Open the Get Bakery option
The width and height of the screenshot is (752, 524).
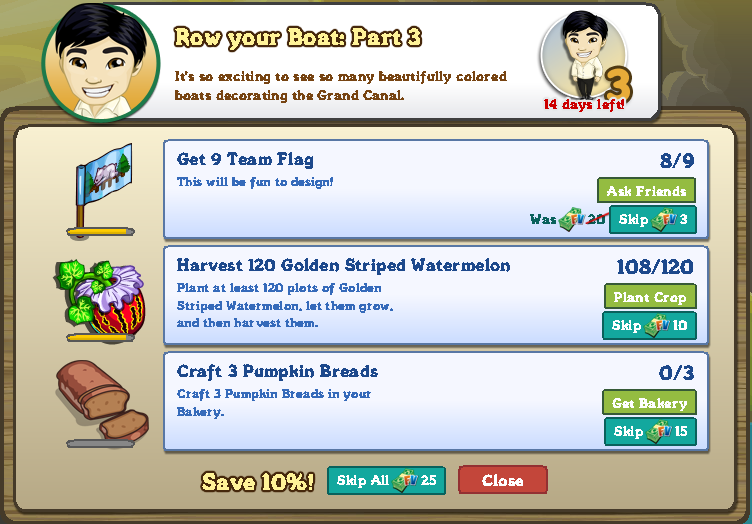coord(649,403)
